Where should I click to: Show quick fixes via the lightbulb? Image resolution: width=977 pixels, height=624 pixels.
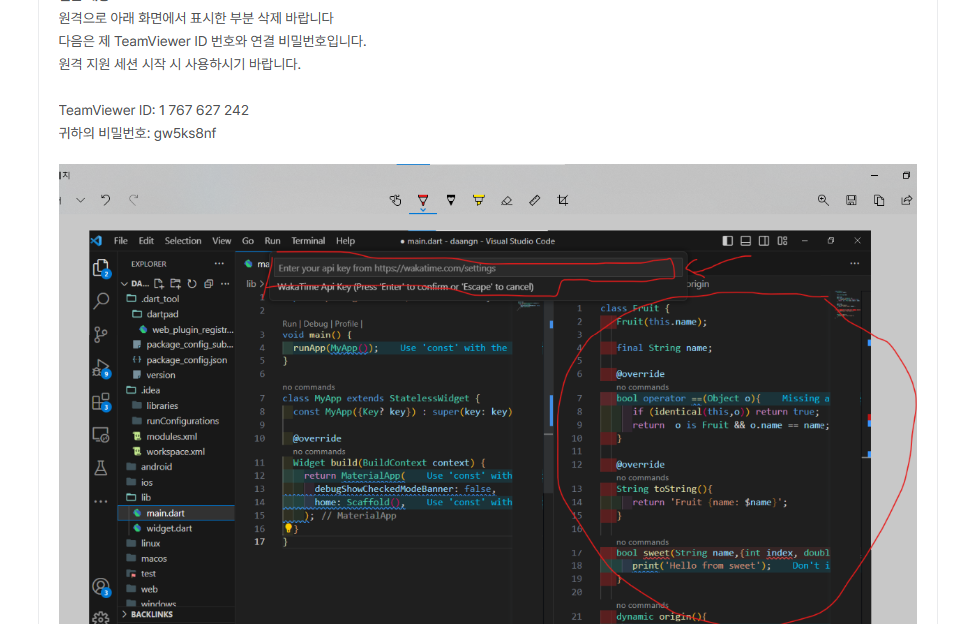[288, 529]
